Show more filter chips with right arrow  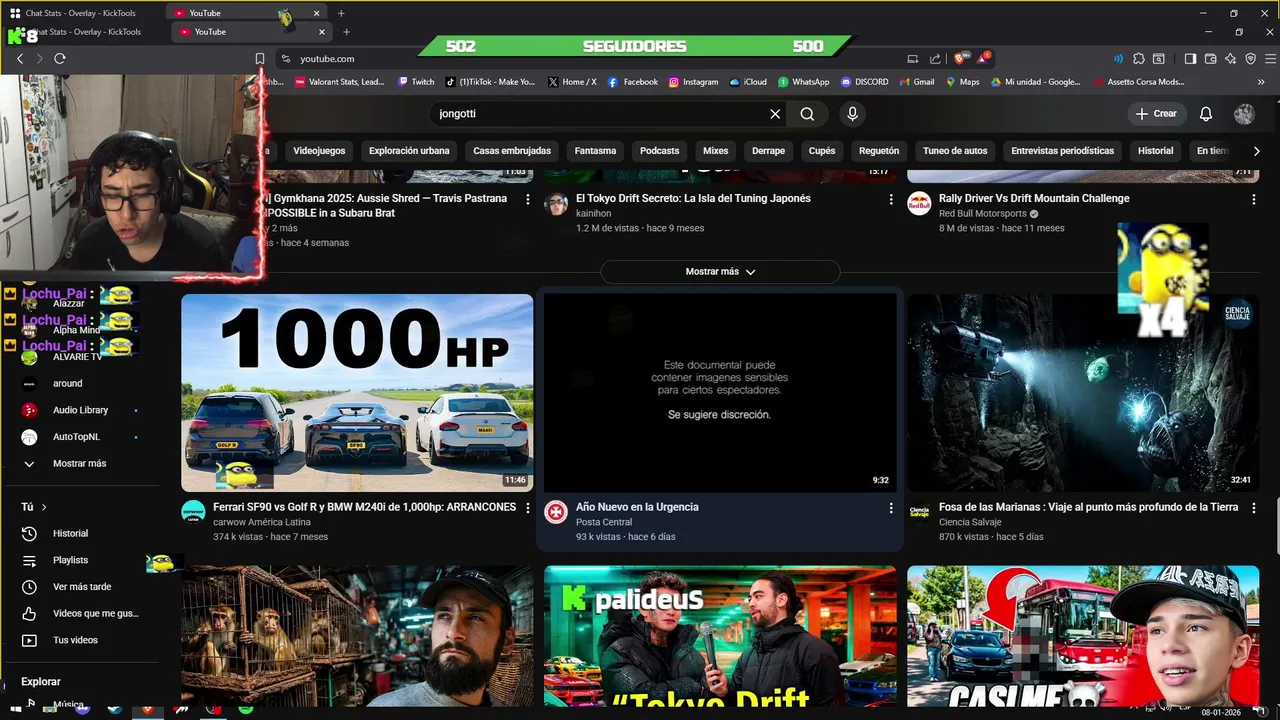tap(1256, 151)
